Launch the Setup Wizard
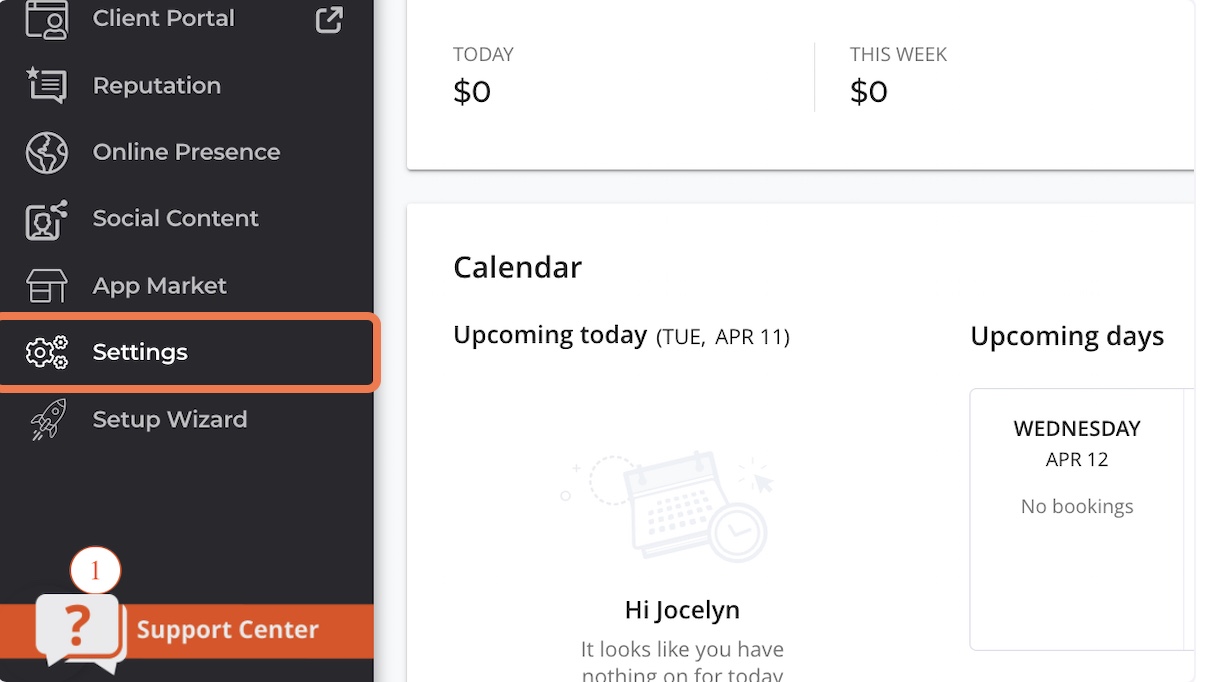This screenshot has height=682, width=1206. pos(169,419)
